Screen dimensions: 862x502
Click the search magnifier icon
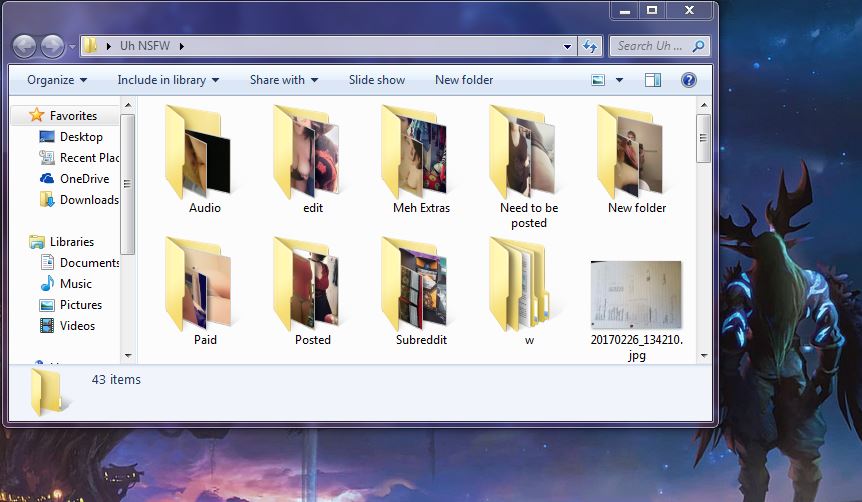point(698,46)
